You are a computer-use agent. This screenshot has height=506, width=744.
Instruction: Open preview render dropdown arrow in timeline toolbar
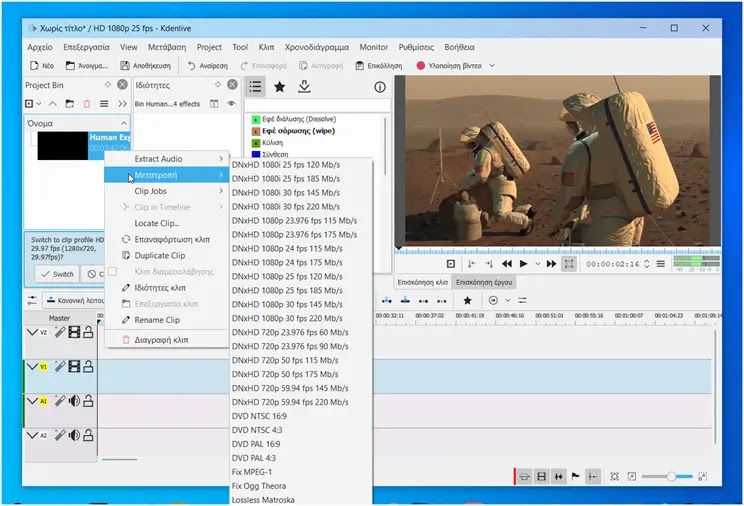click(x=507, y=300)
